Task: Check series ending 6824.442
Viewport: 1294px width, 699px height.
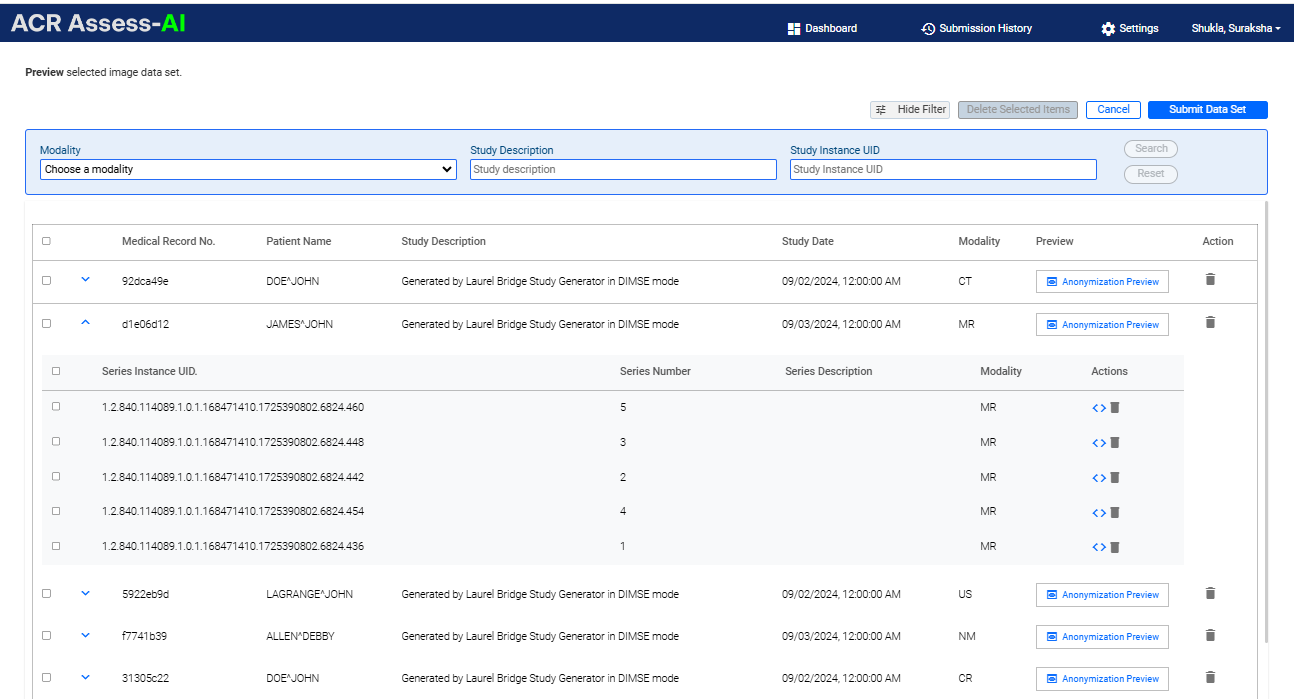Action: click(56, 476)
